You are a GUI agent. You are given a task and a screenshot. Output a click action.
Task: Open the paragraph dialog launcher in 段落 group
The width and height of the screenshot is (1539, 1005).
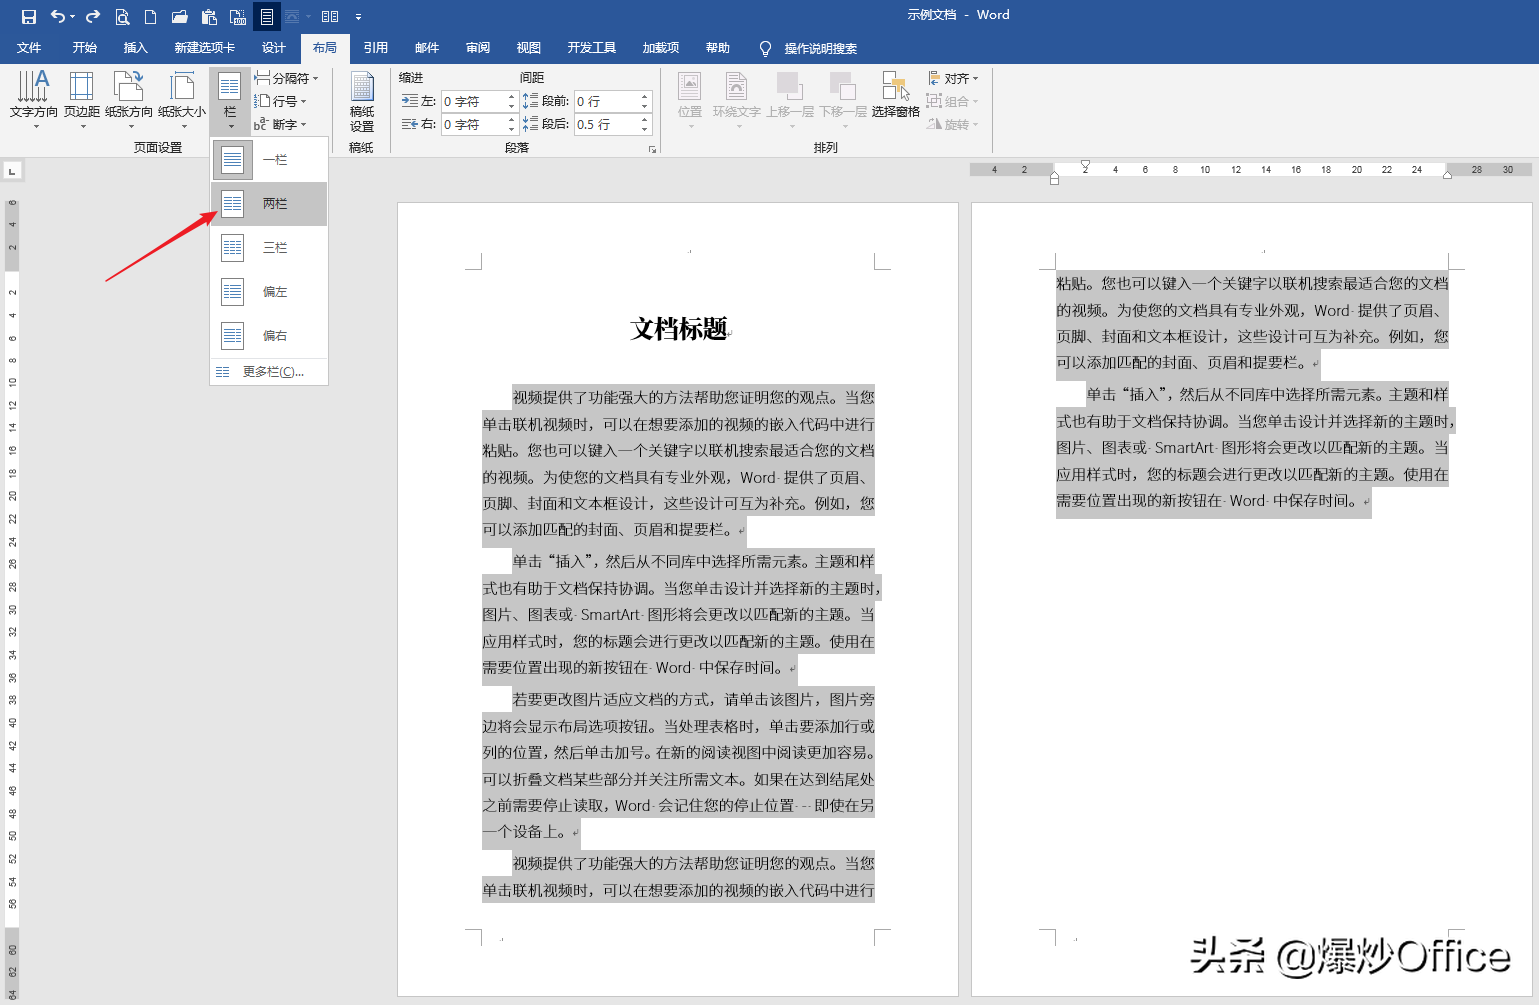click(652, 149)
